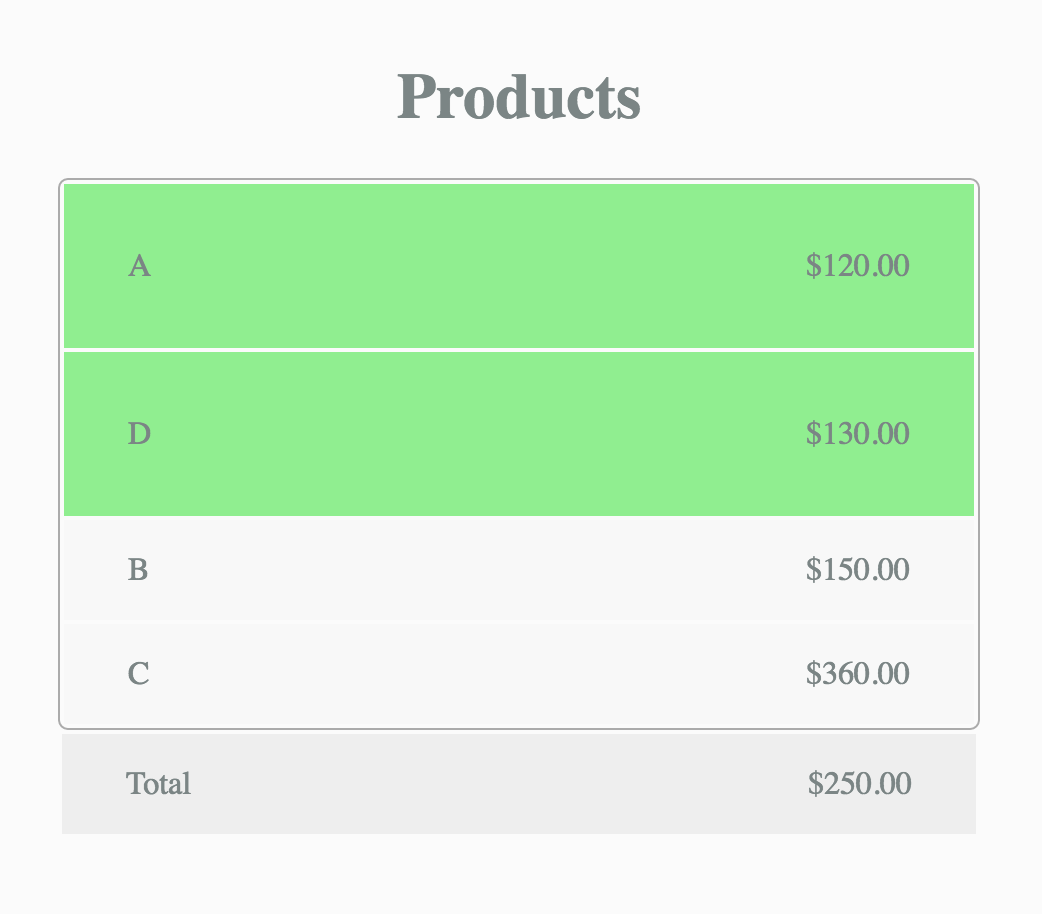Click the $250.00 total amount
The image size is (1042, 914).
859,784
